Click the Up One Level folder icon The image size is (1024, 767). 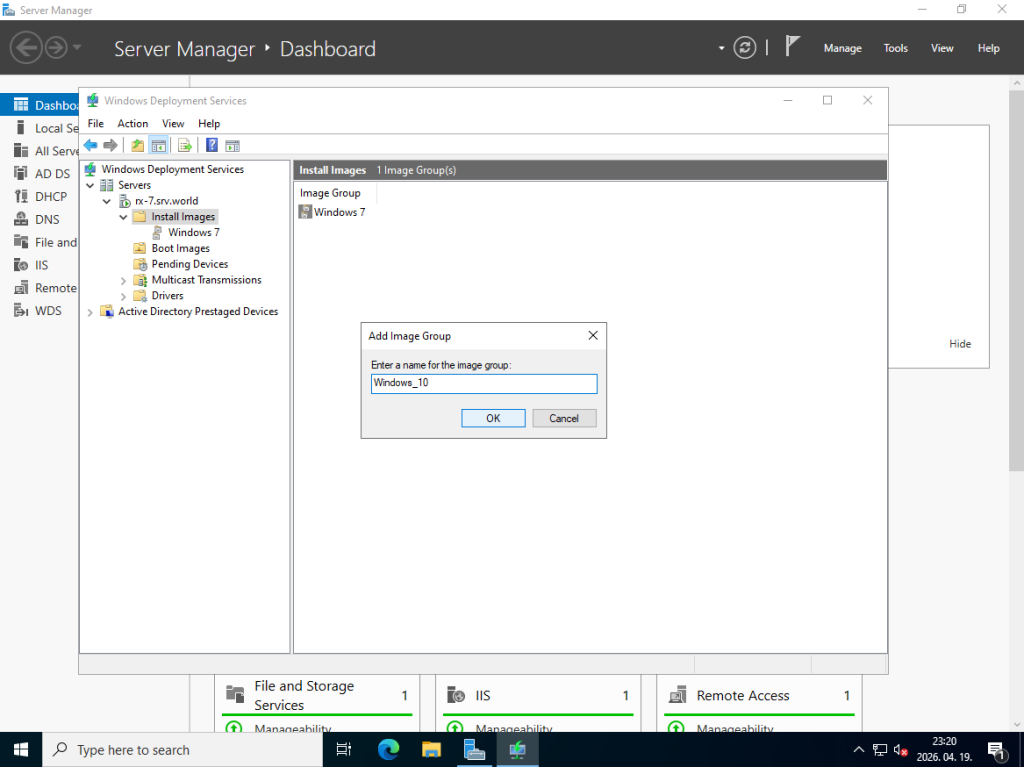pyautogui.click(x=137, y=145)
